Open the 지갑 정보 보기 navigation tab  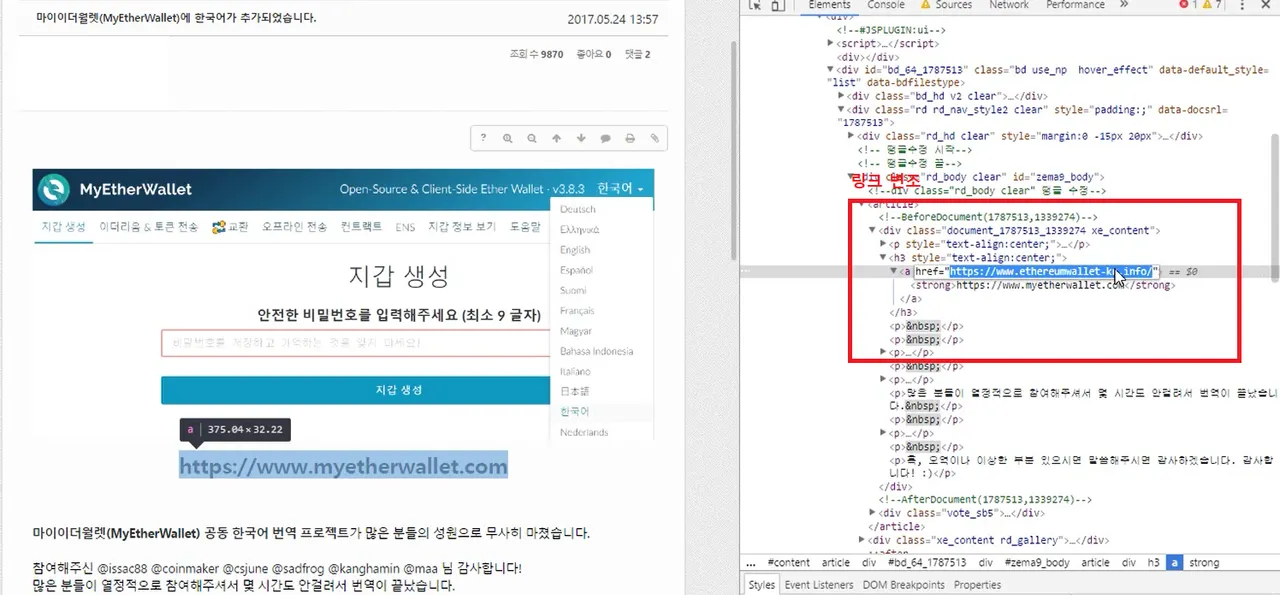pos(462,227)
